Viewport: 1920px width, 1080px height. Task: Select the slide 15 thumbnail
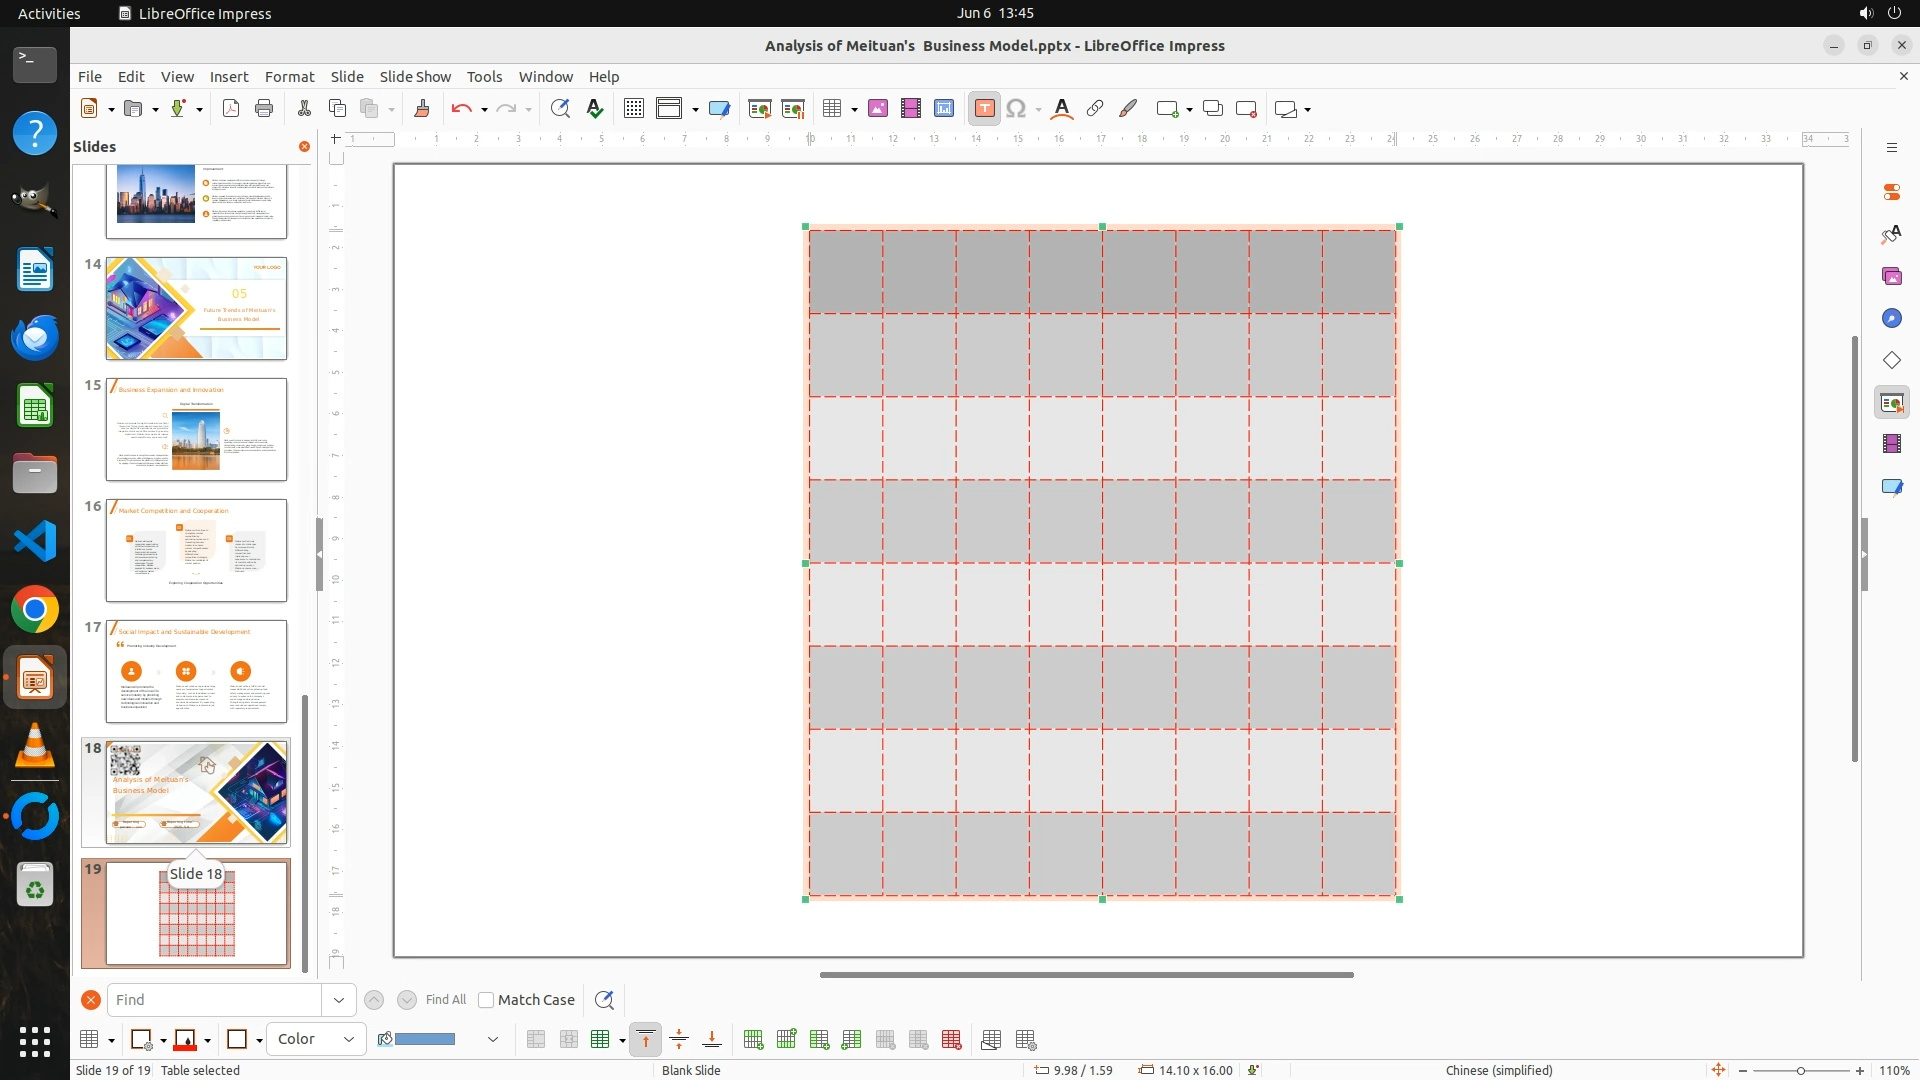click(196, 429)
